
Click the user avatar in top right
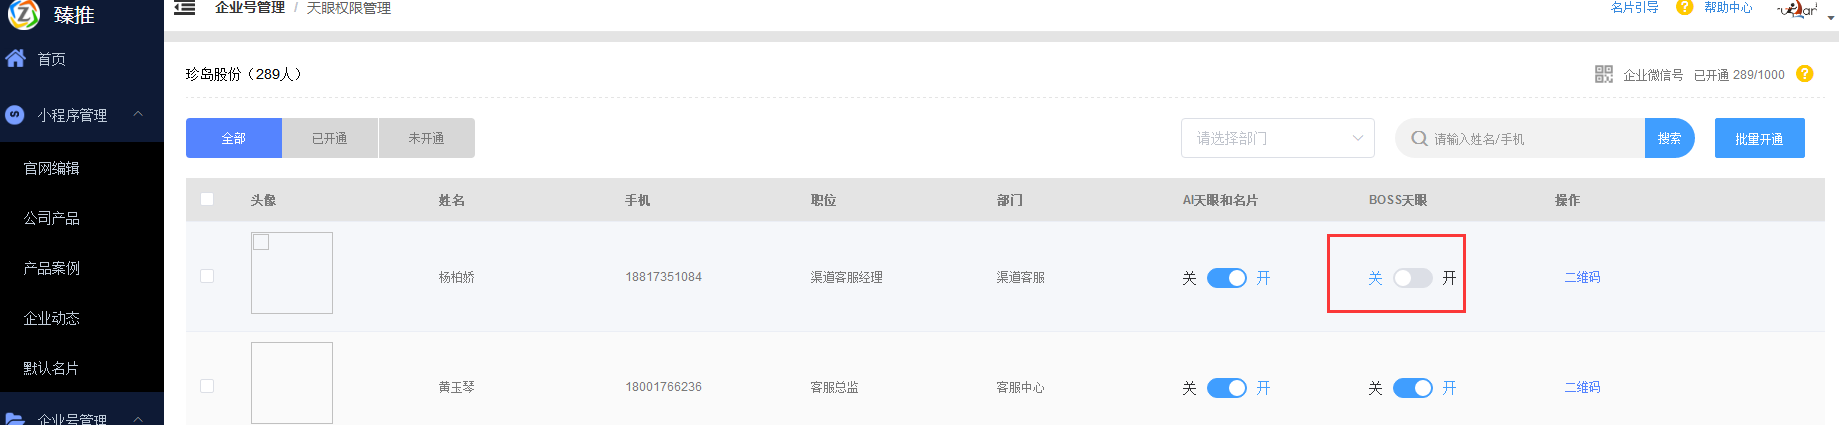pos(1797,10)
